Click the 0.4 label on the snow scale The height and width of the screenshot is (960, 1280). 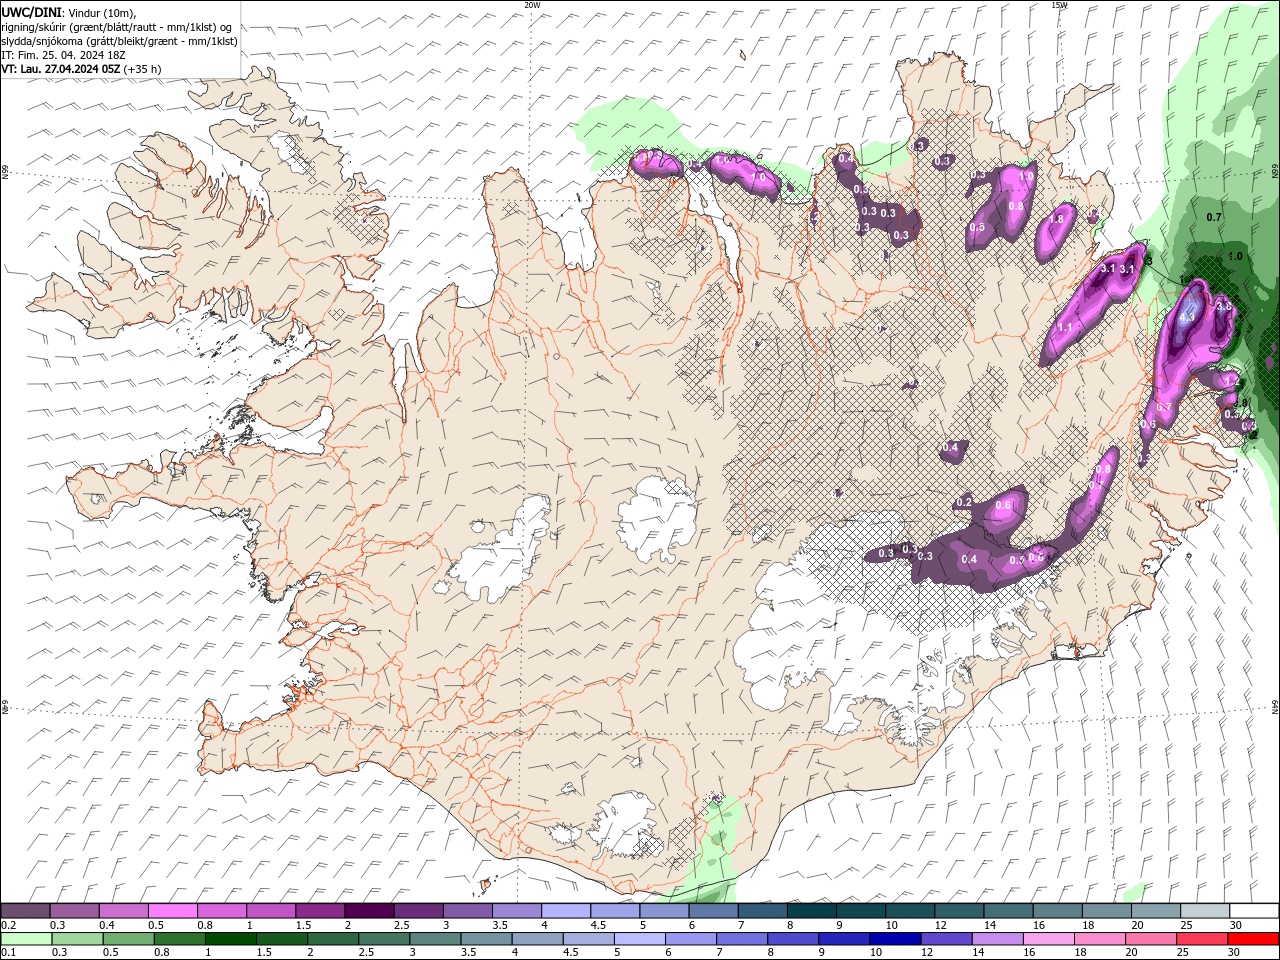click(x=107, y=925)
